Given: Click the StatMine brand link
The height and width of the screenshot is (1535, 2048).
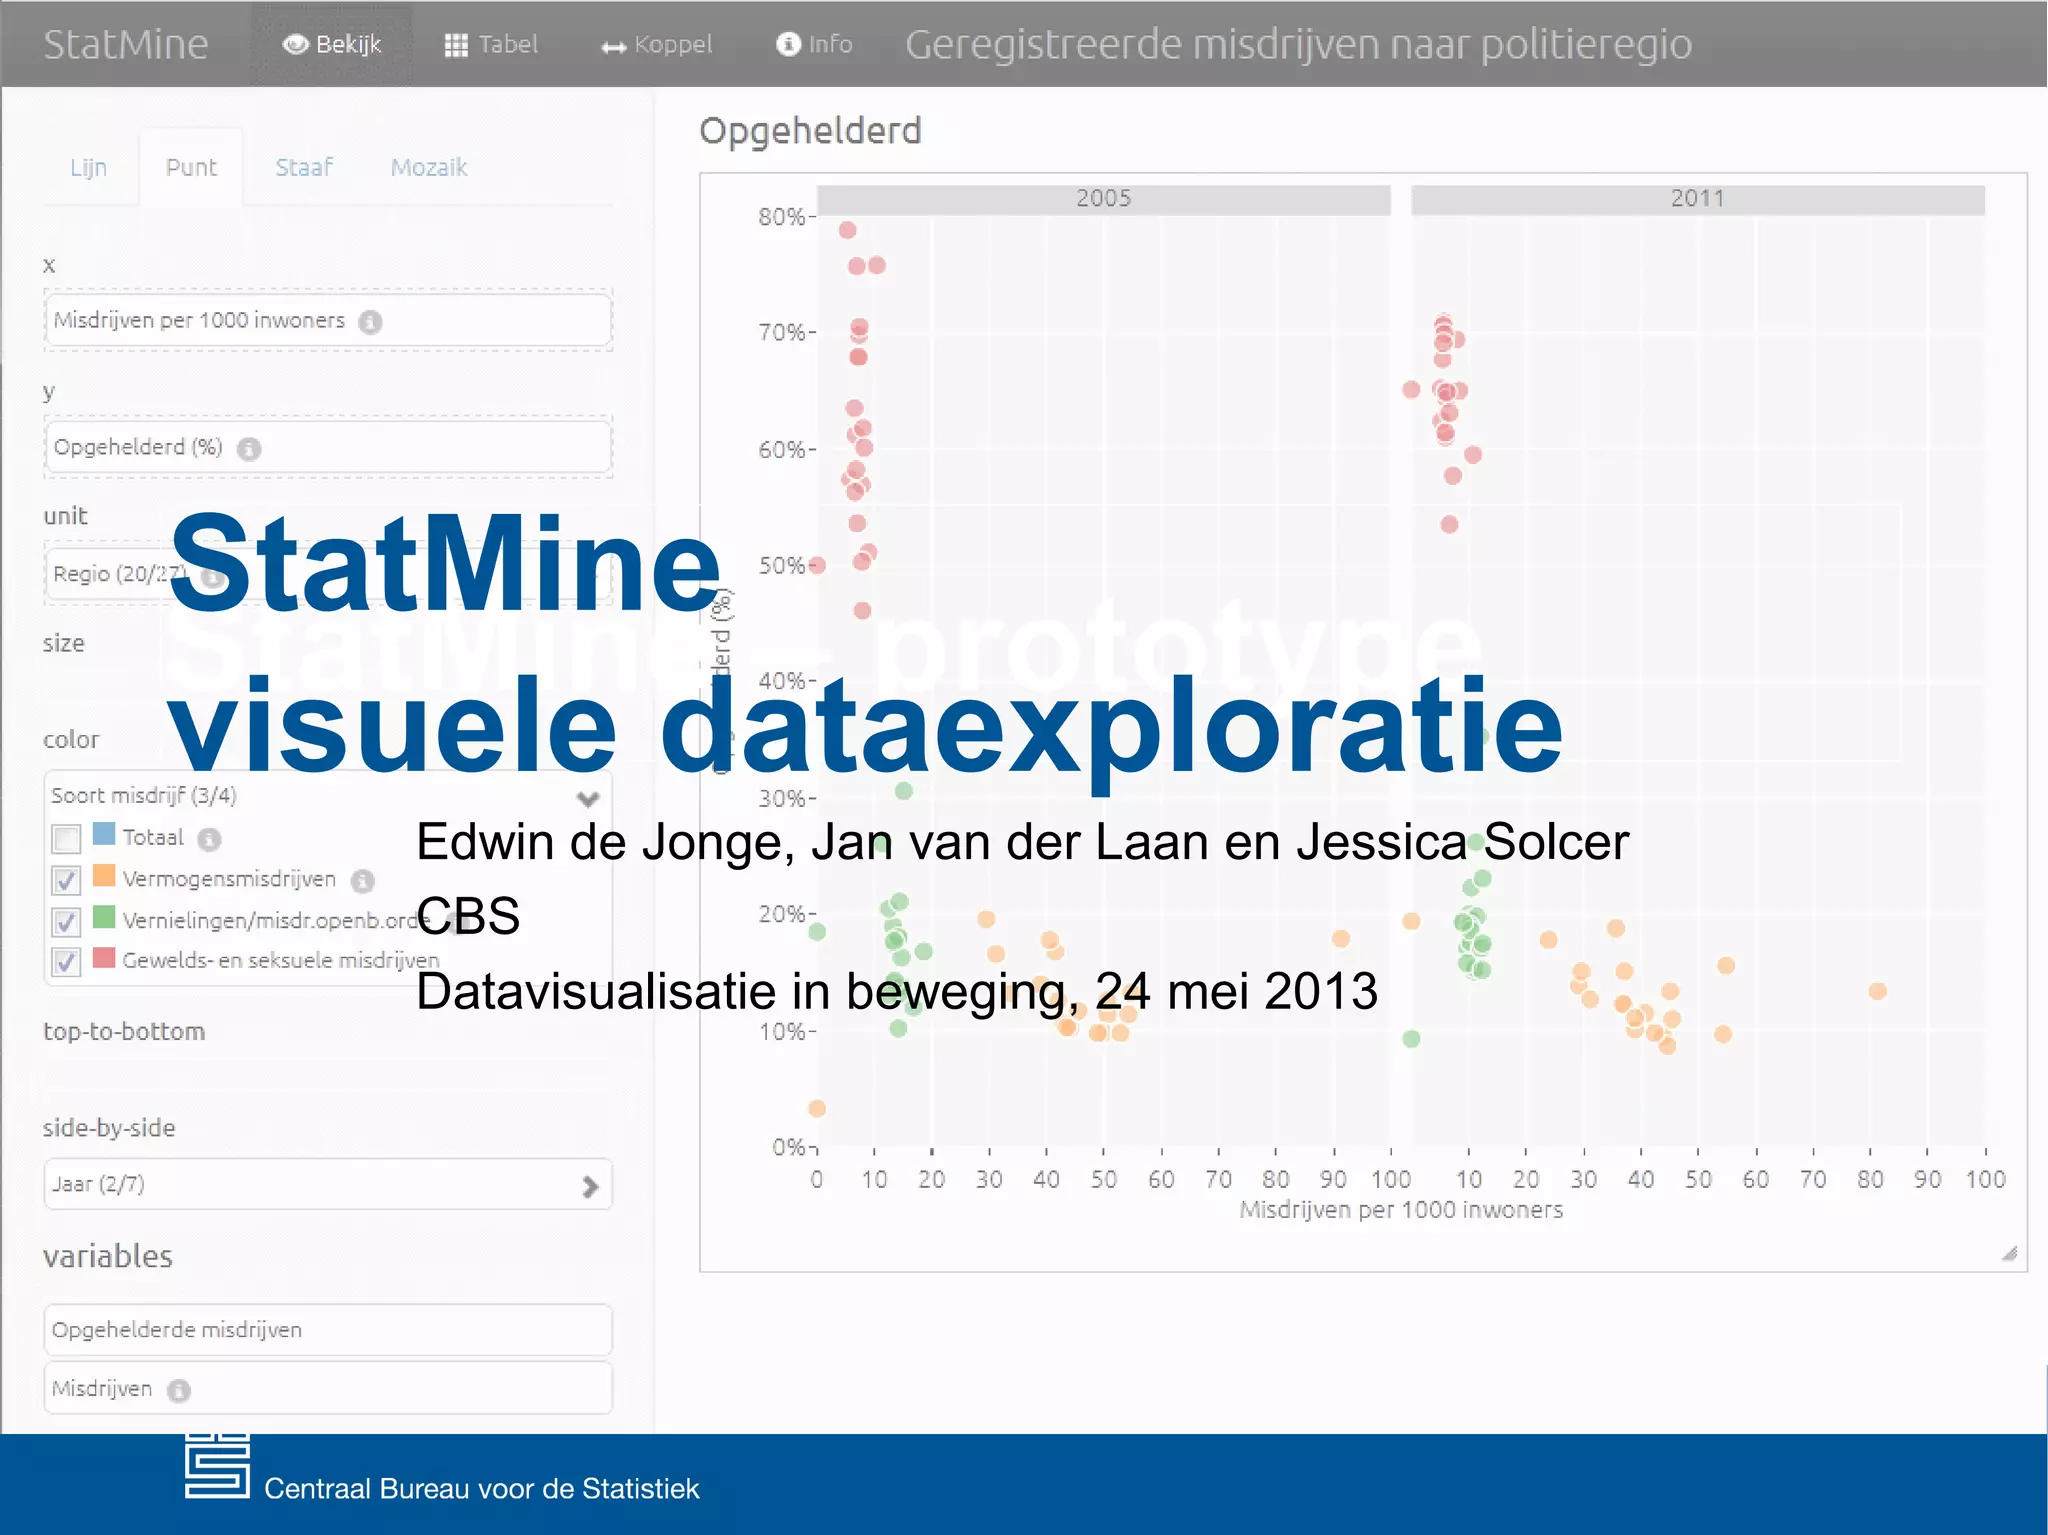Looking at the screenshot, I should [x=126, y=44].
